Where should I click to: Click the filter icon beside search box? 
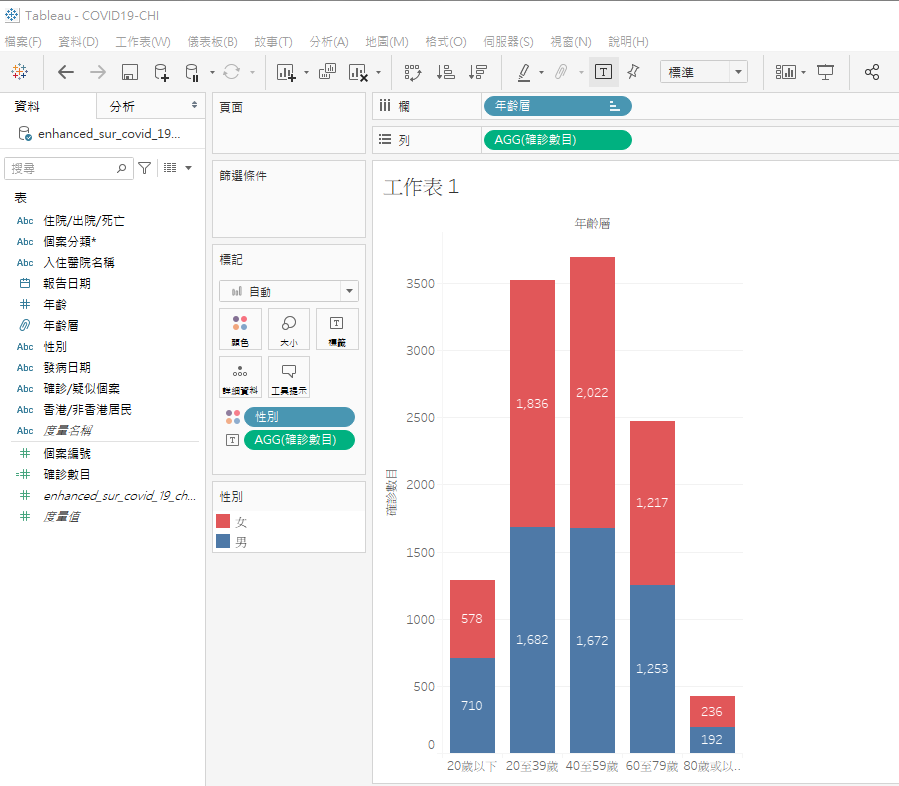coord(145,168)
